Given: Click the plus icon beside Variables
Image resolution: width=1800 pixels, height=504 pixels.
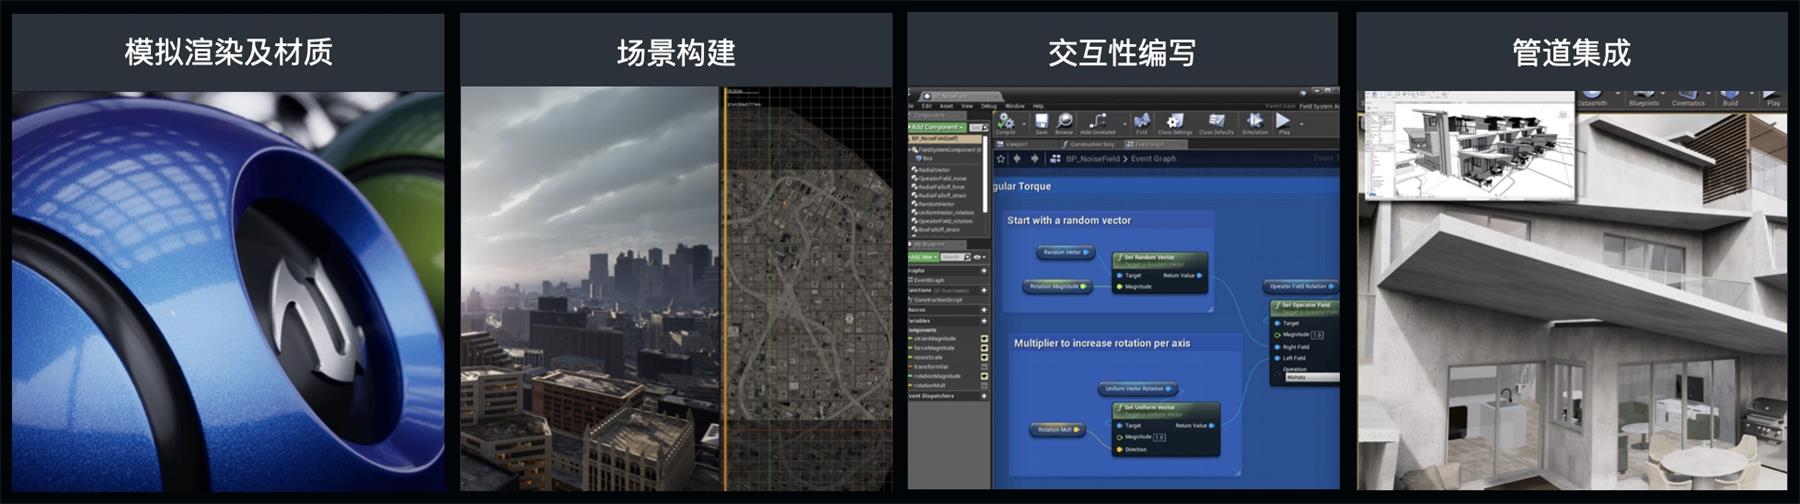Looking at the screenshot, I should [x=984, y=320].
